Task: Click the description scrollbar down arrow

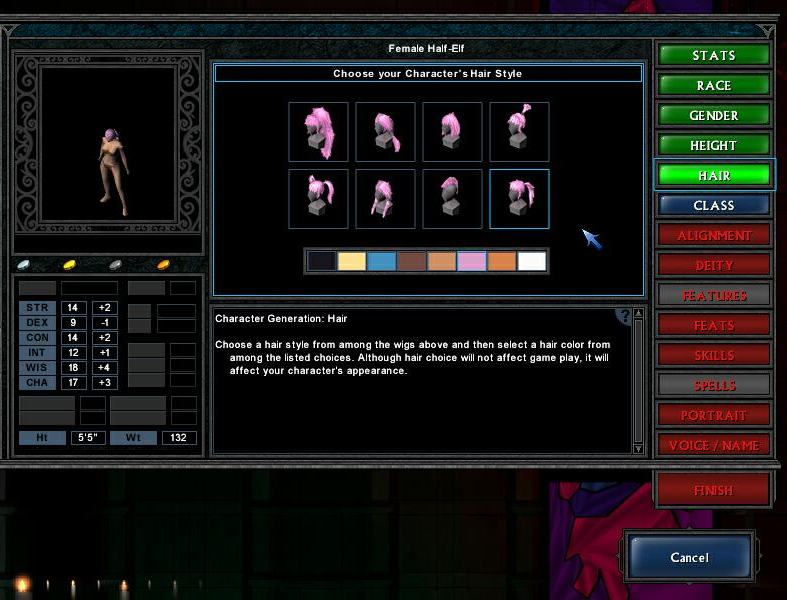Action: click(639, 447)
